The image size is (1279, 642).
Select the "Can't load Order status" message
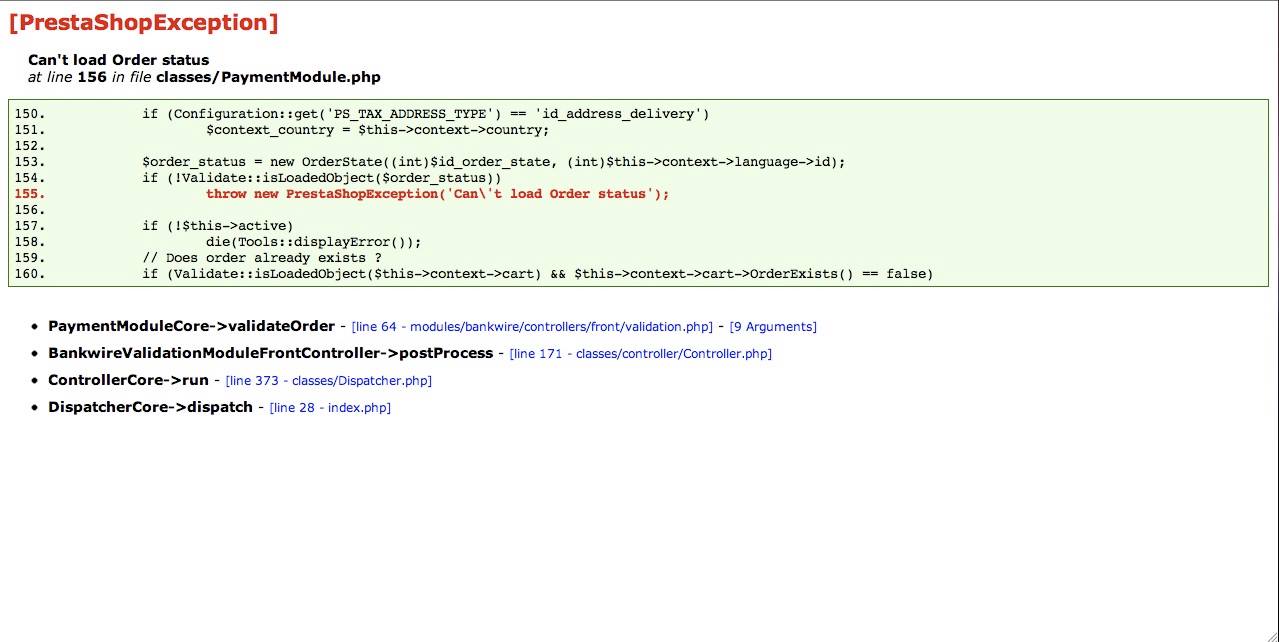pyautogui.click(x=118, y=60)
